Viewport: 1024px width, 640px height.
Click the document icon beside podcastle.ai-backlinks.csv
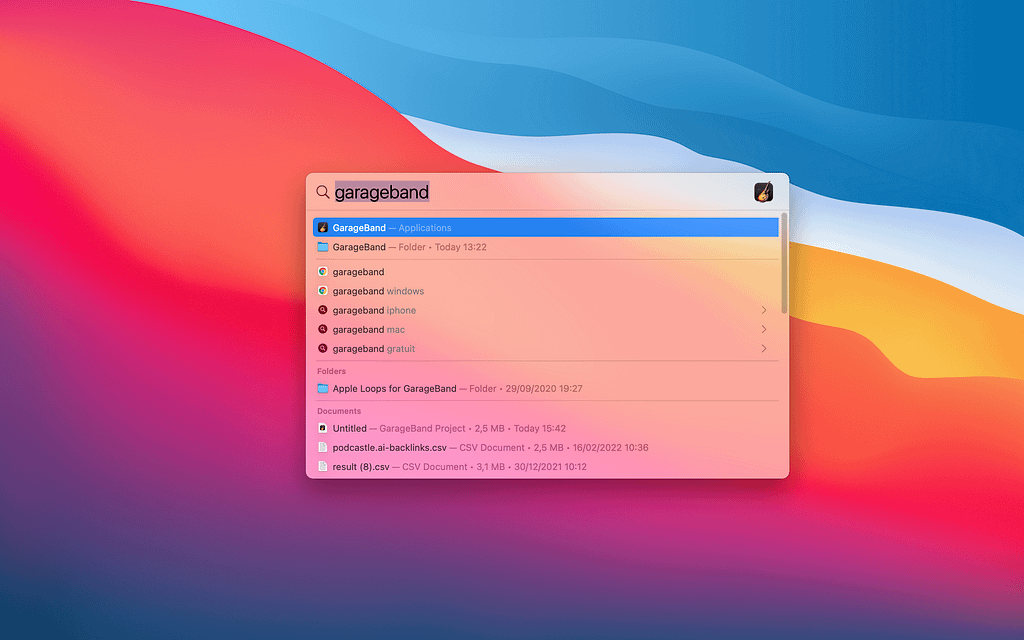pyautogui.click(x=323, y=447)
